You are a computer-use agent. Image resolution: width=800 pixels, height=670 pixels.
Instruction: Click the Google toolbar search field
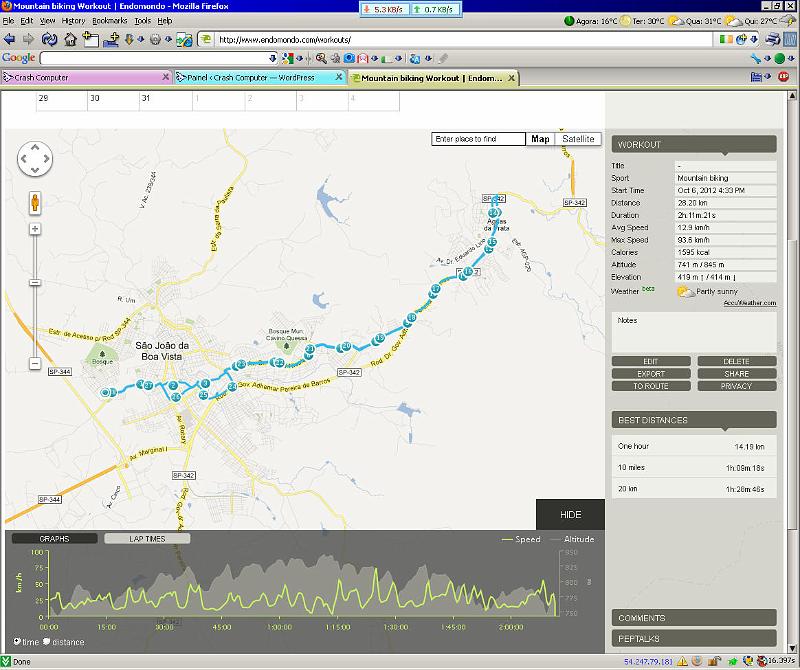pos(154,59)
